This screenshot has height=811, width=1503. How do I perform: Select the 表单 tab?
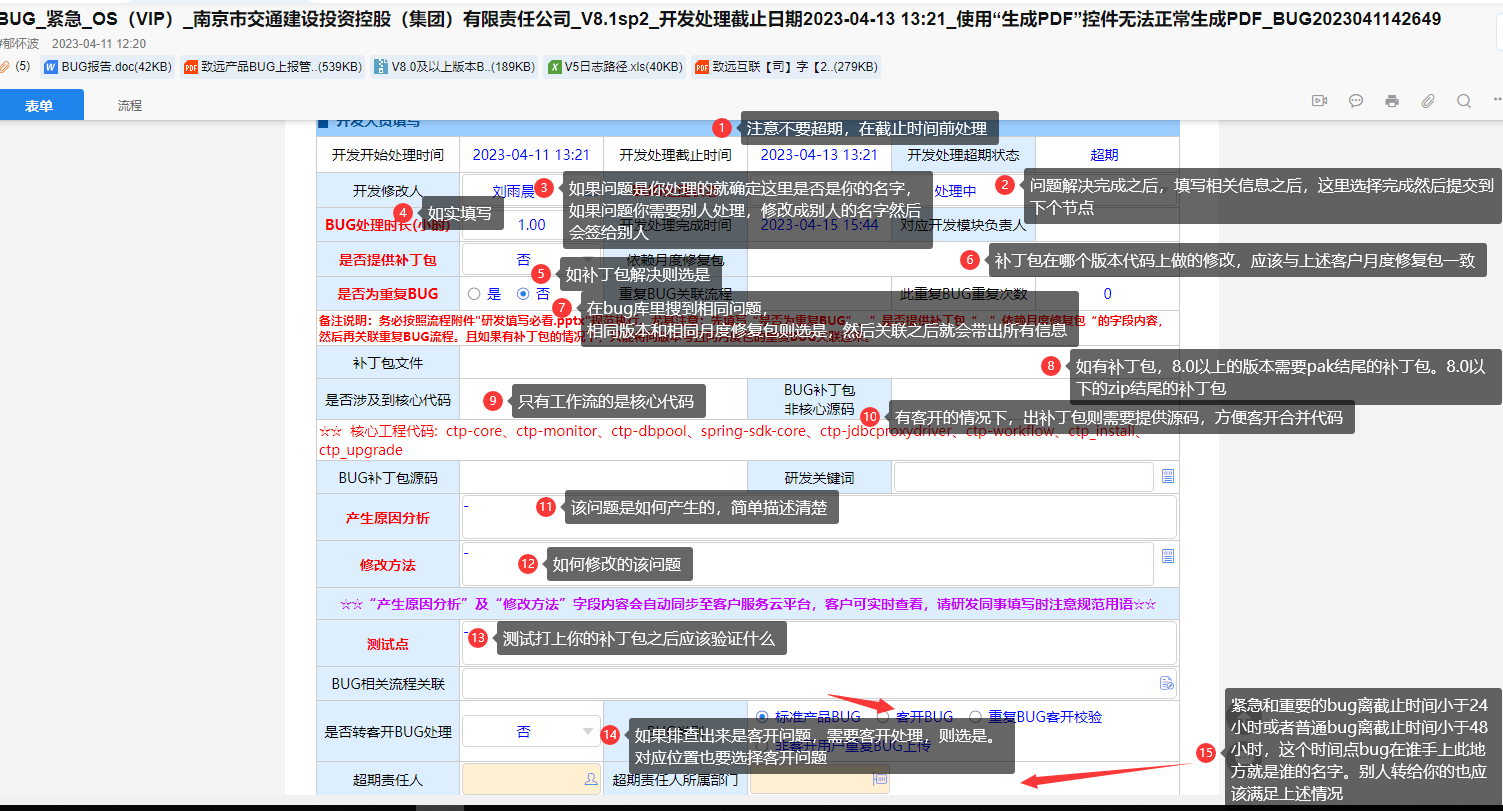pos(40,105)
